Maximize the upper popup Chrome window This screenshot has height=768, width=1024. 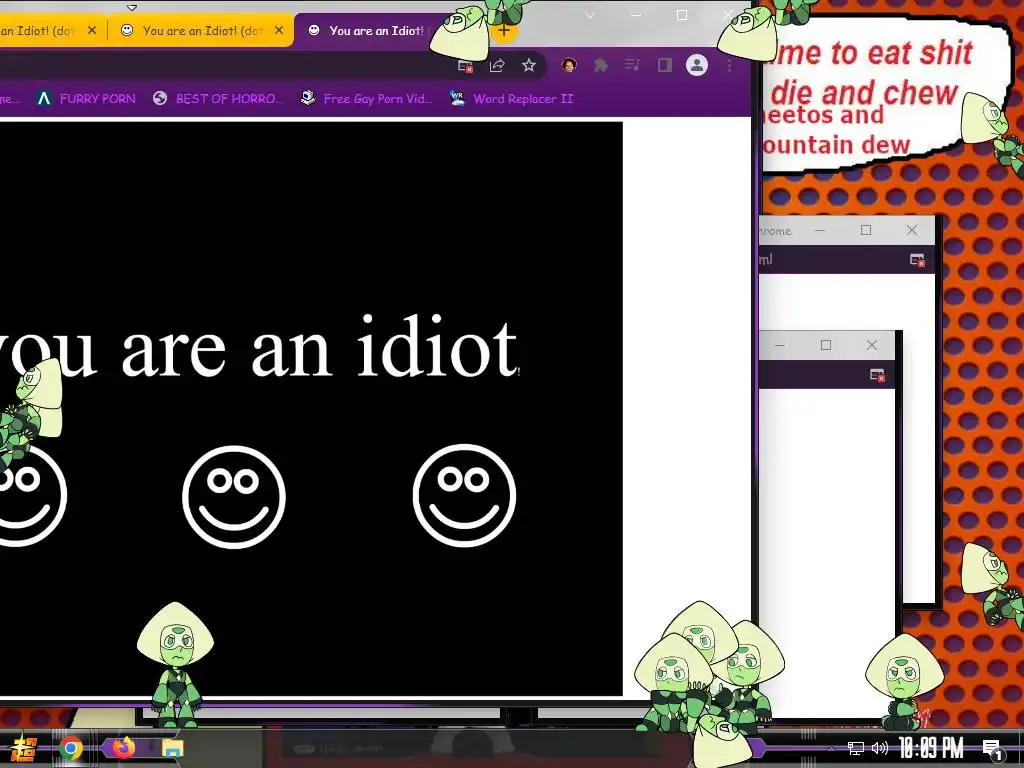pos(866,230)
